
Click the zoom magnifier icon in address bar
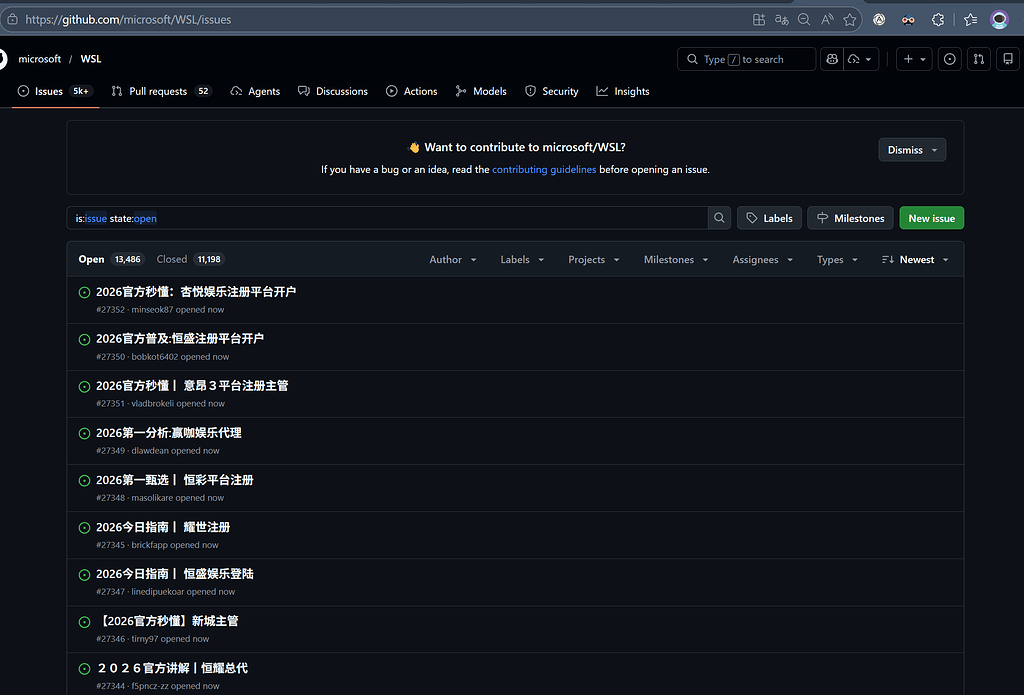(x=804, y=20)
